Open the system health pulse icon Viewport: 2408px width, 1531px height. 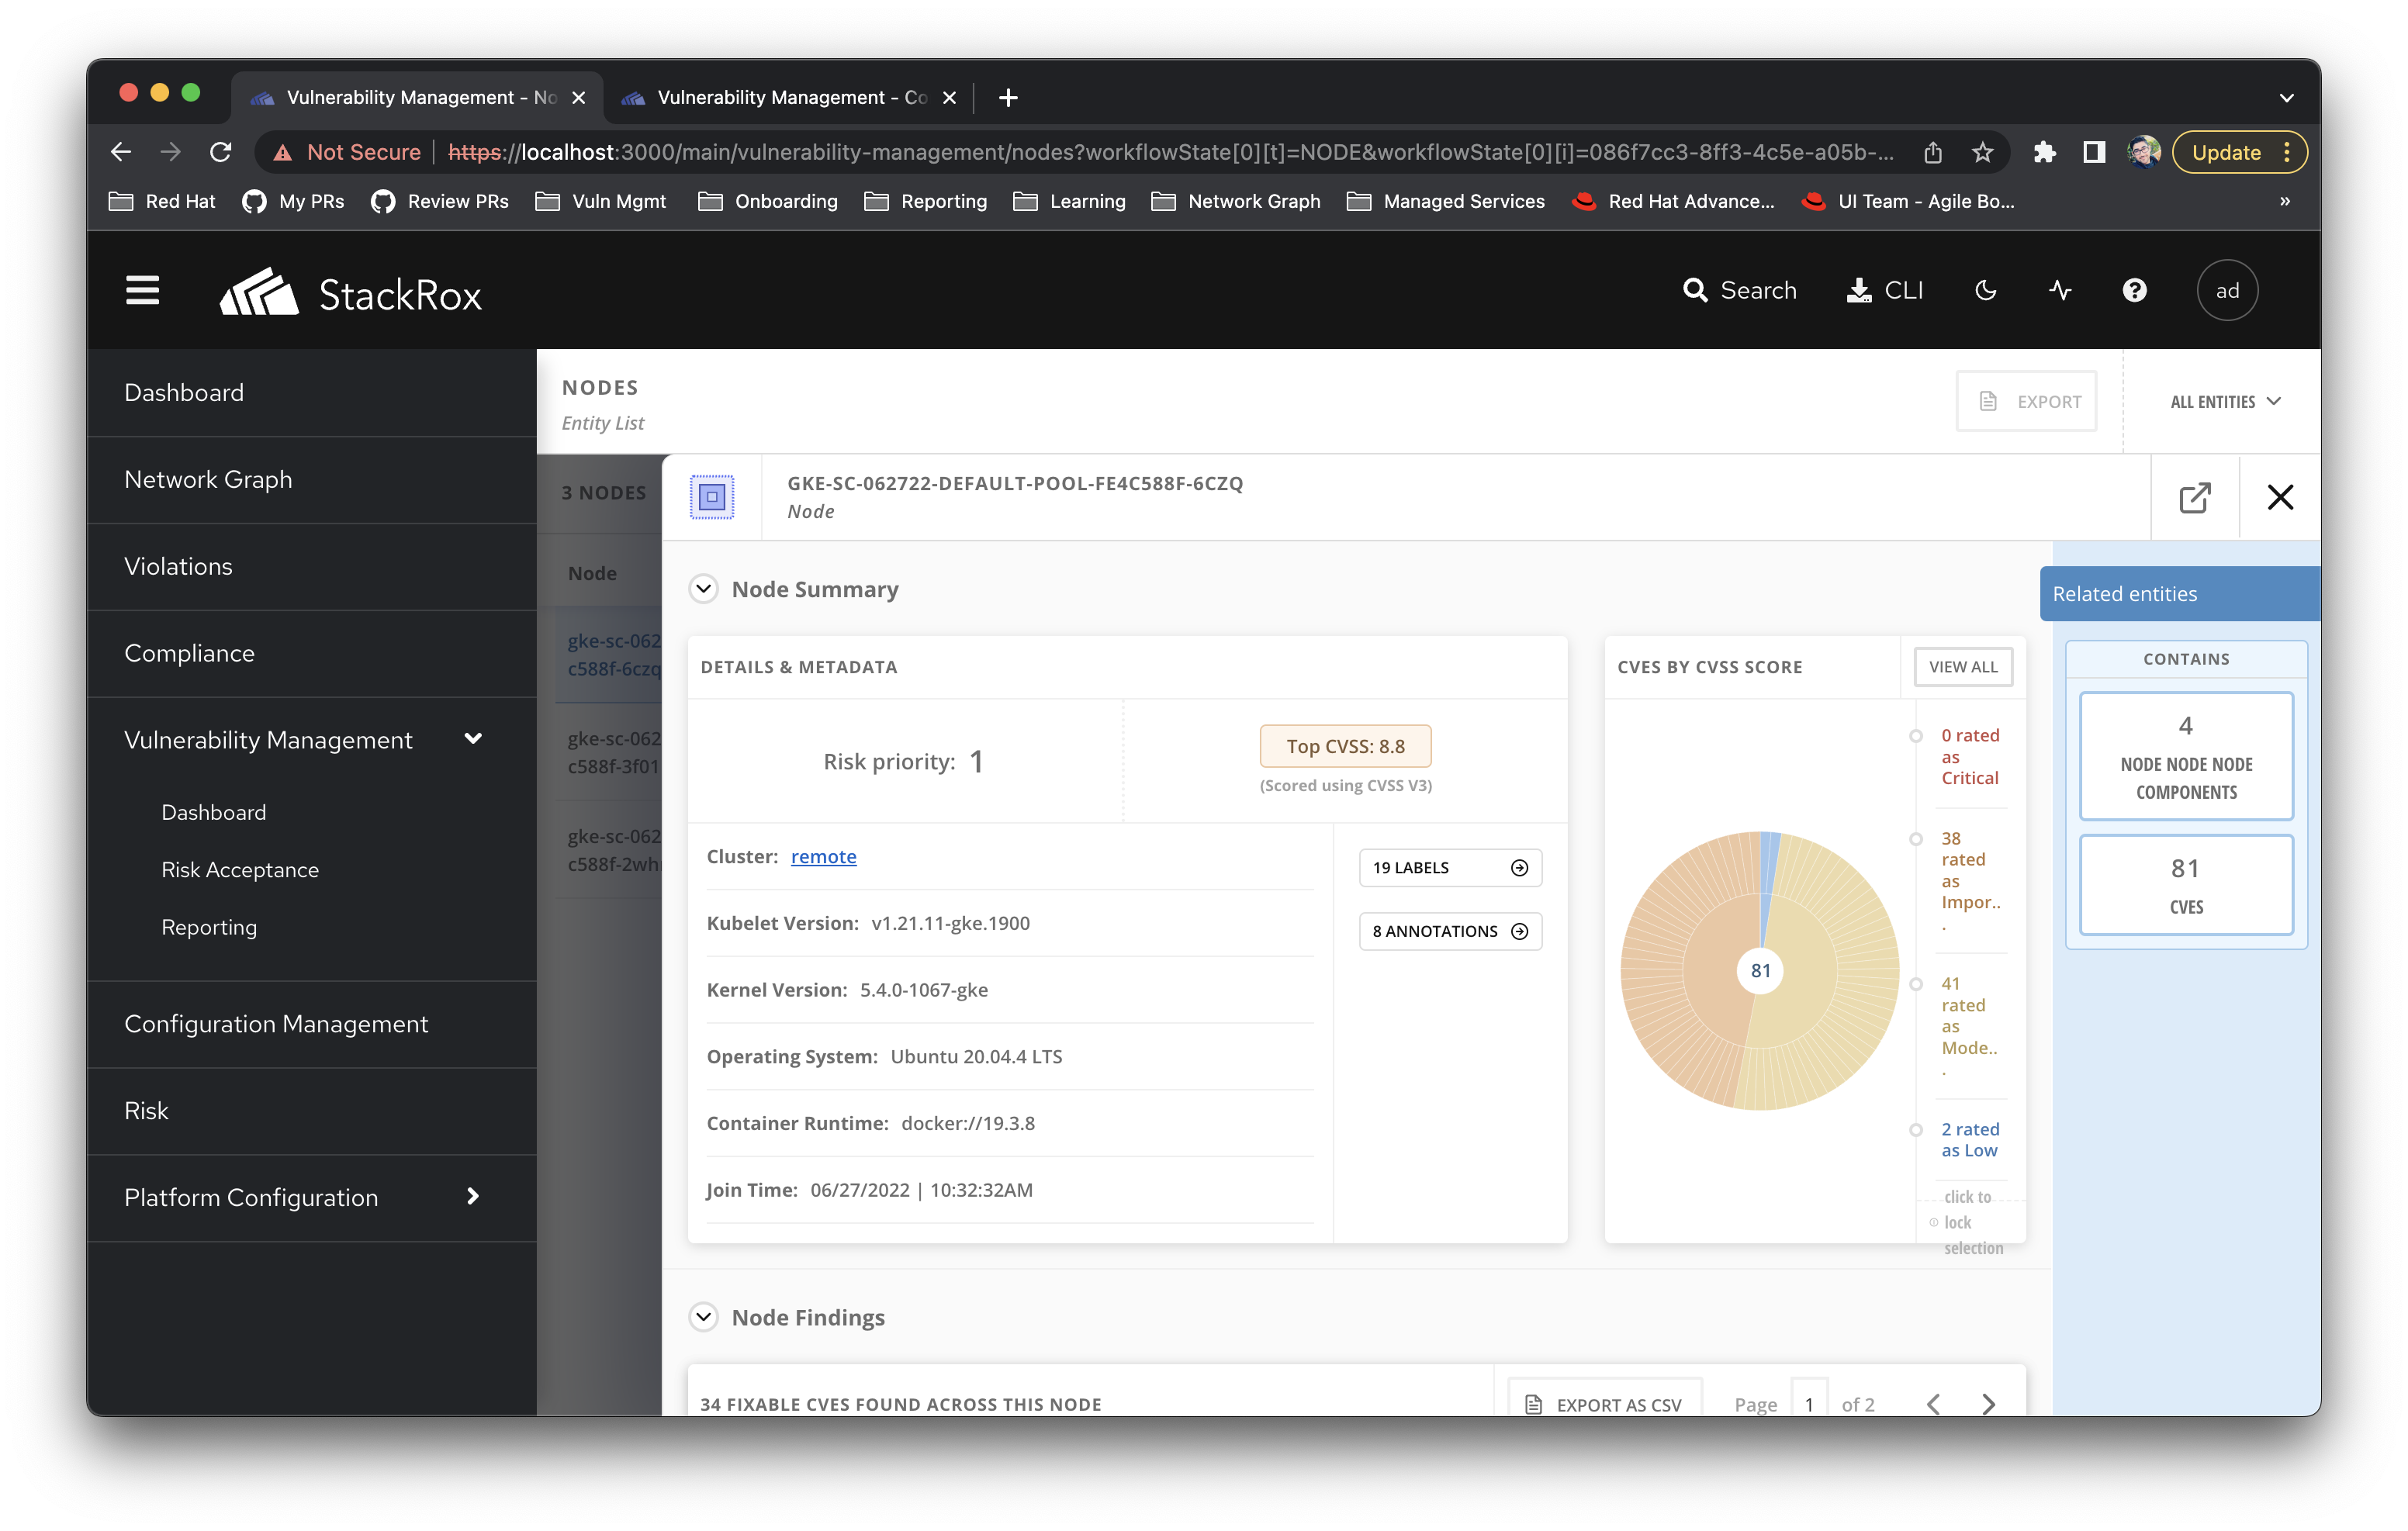[2060, 290]
